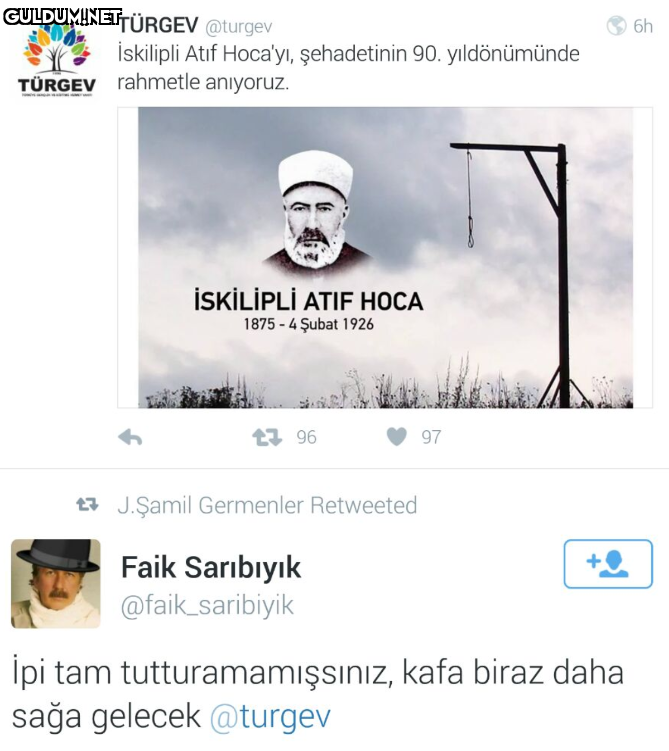Click the like count 97
Image resolution: width=669 pixels, height=751 pixels.
point(431,437)
